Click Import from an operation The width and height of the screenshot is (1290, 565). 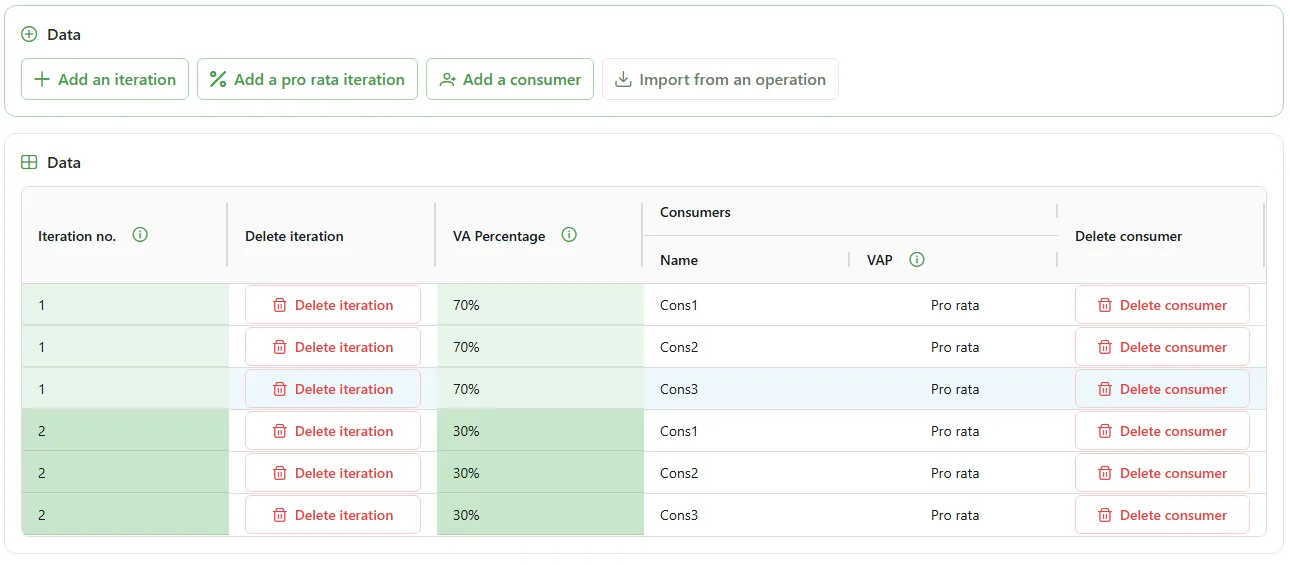pyautogui.click(x=720, y=79)
